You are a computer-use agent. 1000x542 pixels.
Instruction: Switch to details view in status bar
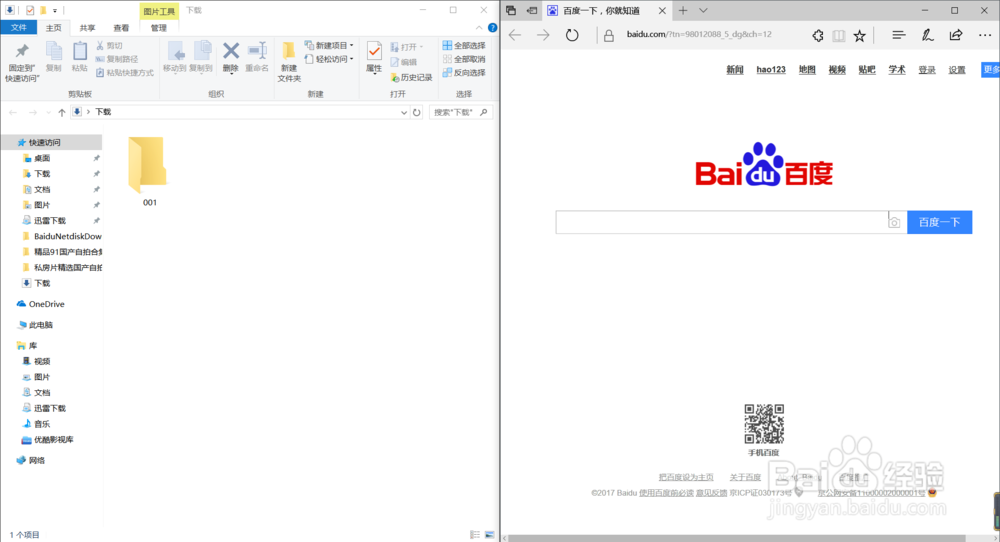pos(475,534)
